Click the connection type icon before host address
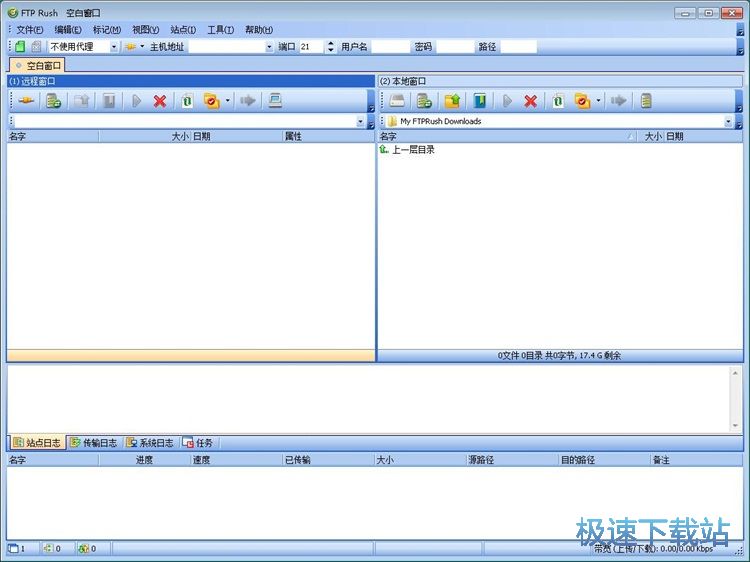Viewport: 750px width, 562px height. pyautogui.click(x=130, y=47)
